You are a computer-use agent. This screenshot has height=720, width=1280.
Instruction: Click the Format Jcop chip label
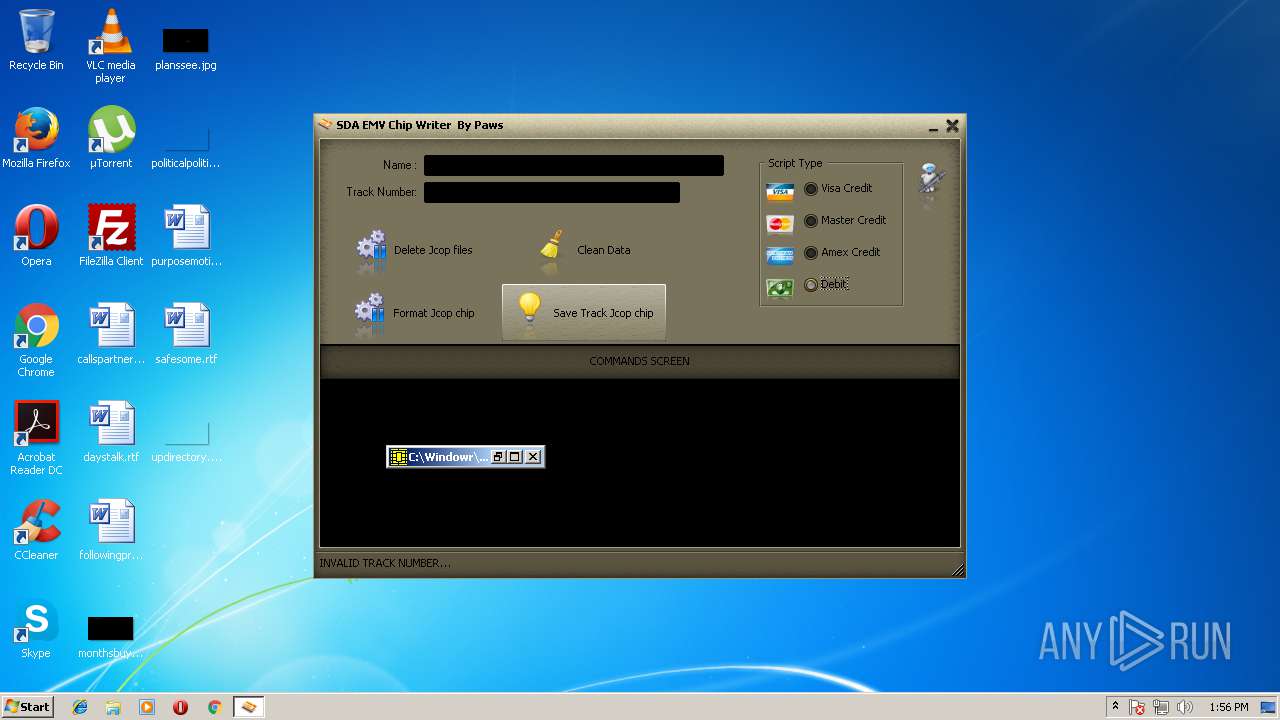click(434, 313)
